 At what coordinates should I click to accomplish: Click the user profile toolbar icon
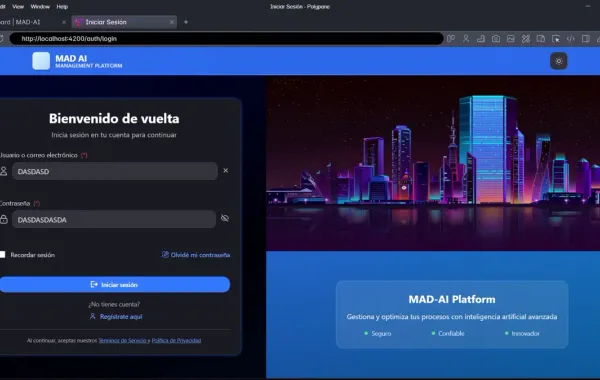pos(466,39)
